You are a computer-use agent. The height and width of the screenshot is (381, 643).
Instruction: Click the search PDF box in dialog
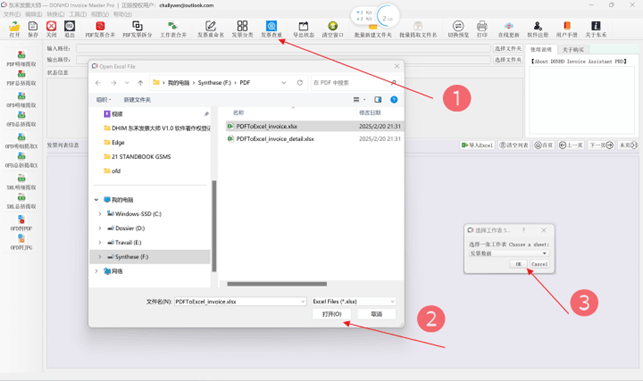coord(355,82)
